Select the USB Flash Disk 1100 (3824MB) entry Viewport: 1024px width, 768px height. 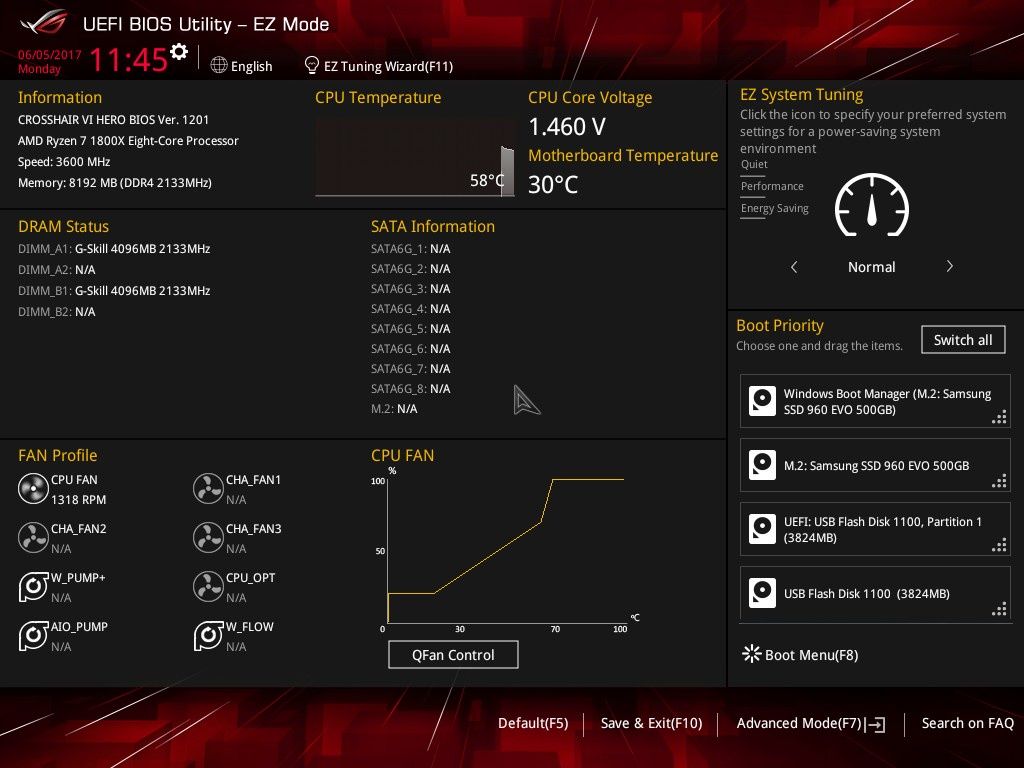pyautogui.click(x=875, y=593)
